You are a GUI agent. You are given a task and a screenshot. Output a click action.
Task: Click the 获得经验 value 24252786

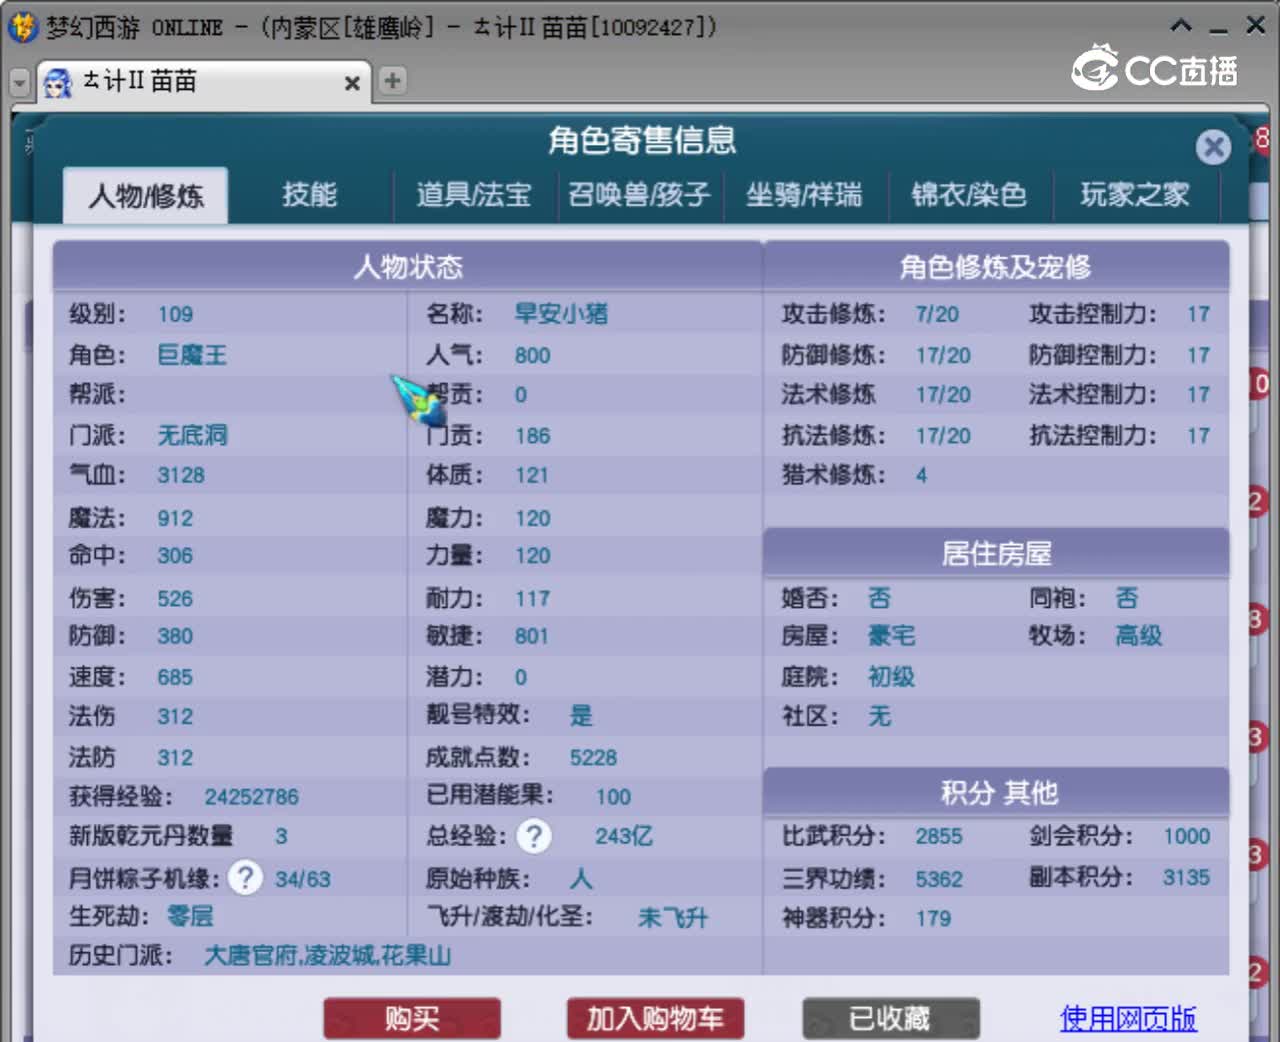click(251, 797)
